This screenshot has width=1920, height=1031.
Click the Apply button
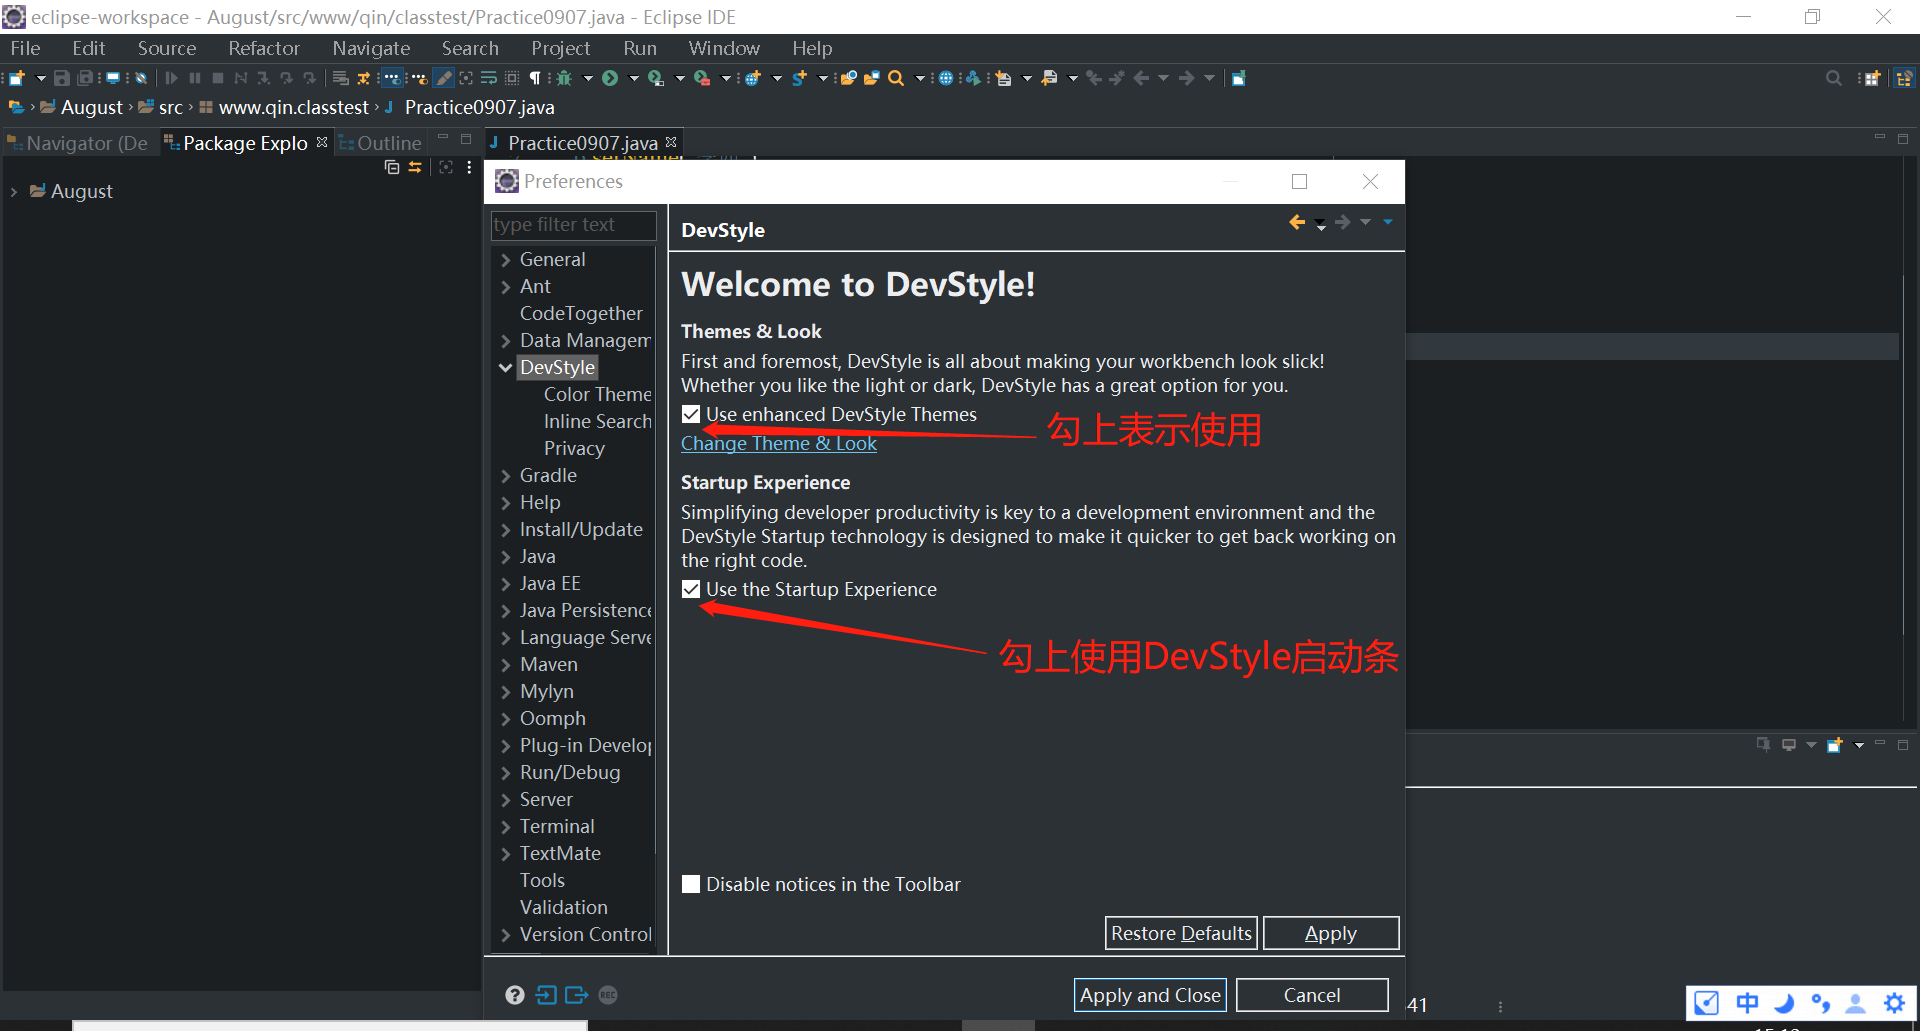pos(1331,933)
